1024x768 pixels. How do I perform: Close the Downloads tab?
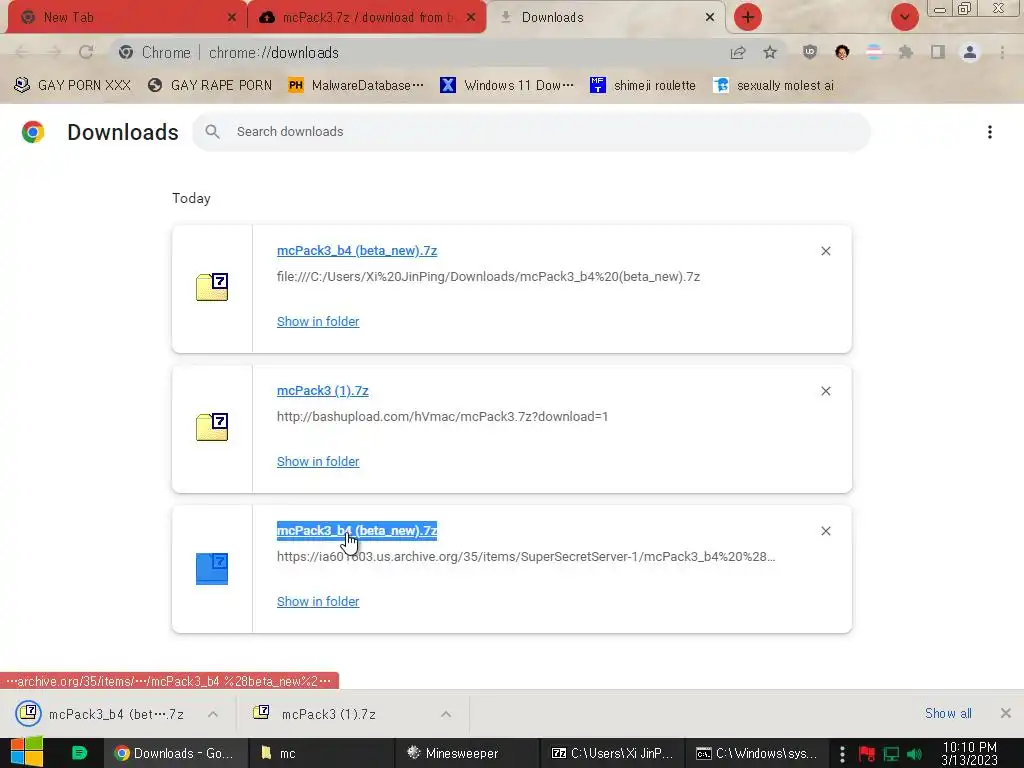coord(710,18)
